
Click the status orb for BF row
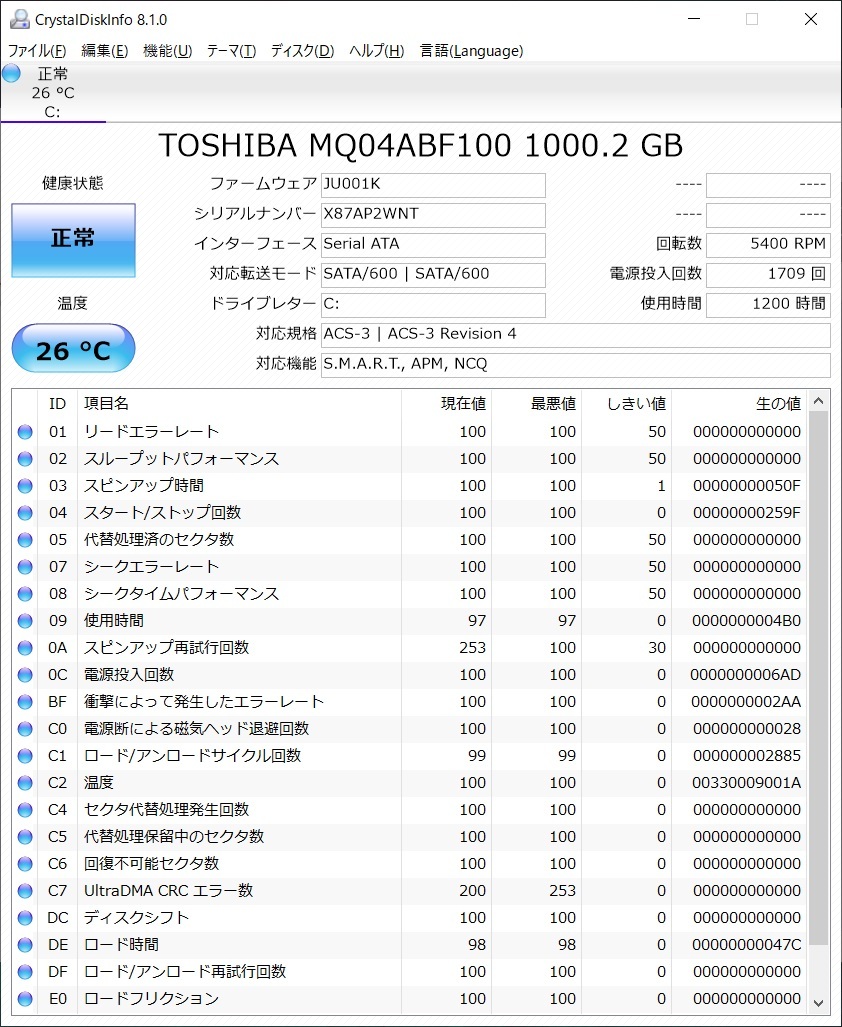click(25, 702)
